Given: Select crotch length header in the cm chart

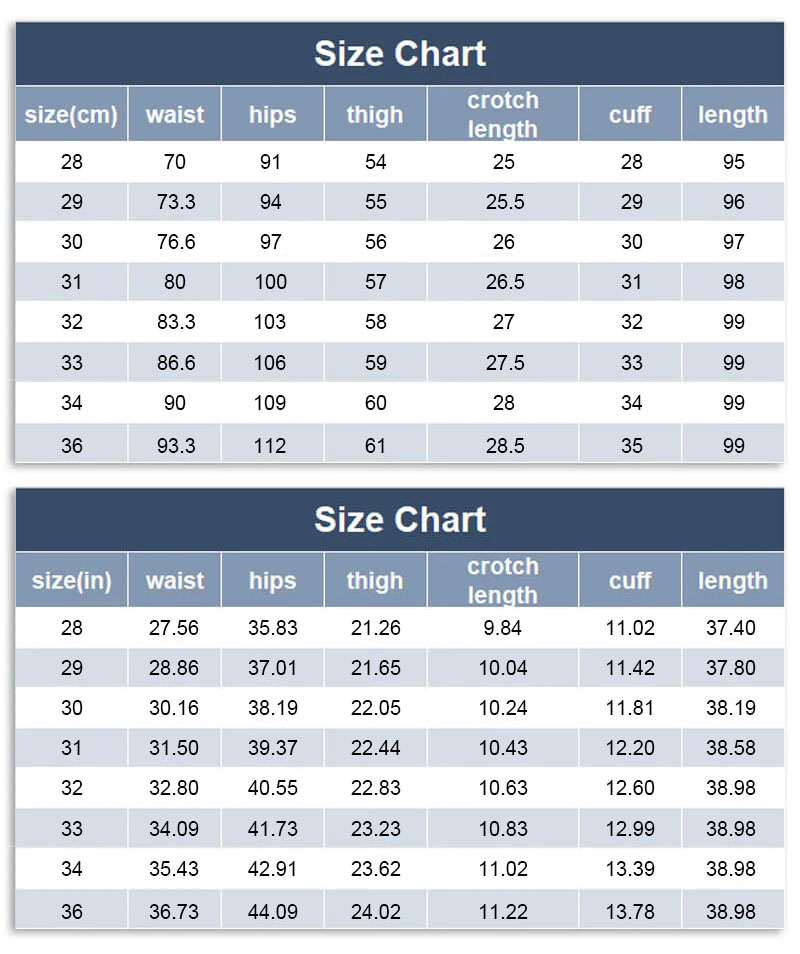Looking at the screenshot, I should click(x=503, y=115).
